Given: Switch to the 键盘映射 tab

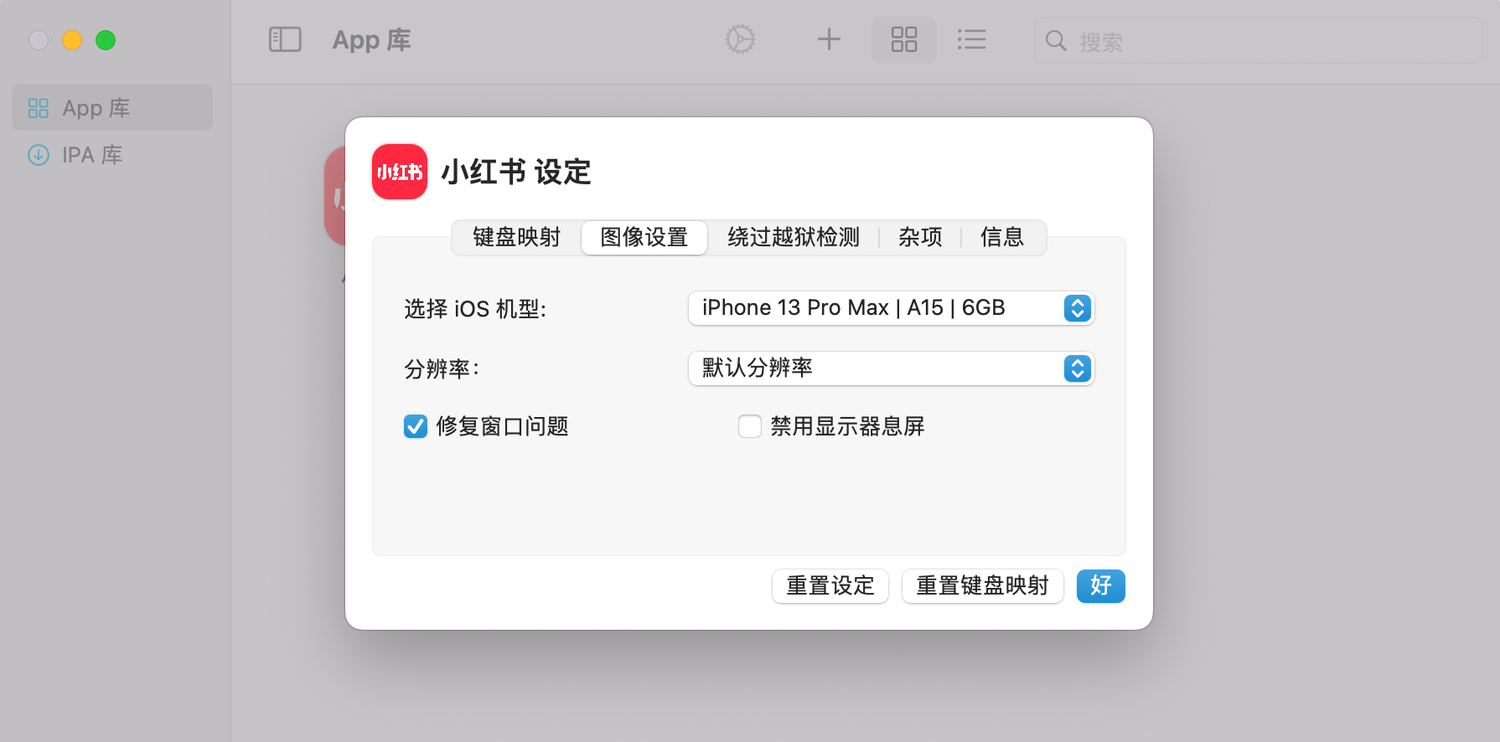Looking at the screenshot, I should (x=517, y=238).
